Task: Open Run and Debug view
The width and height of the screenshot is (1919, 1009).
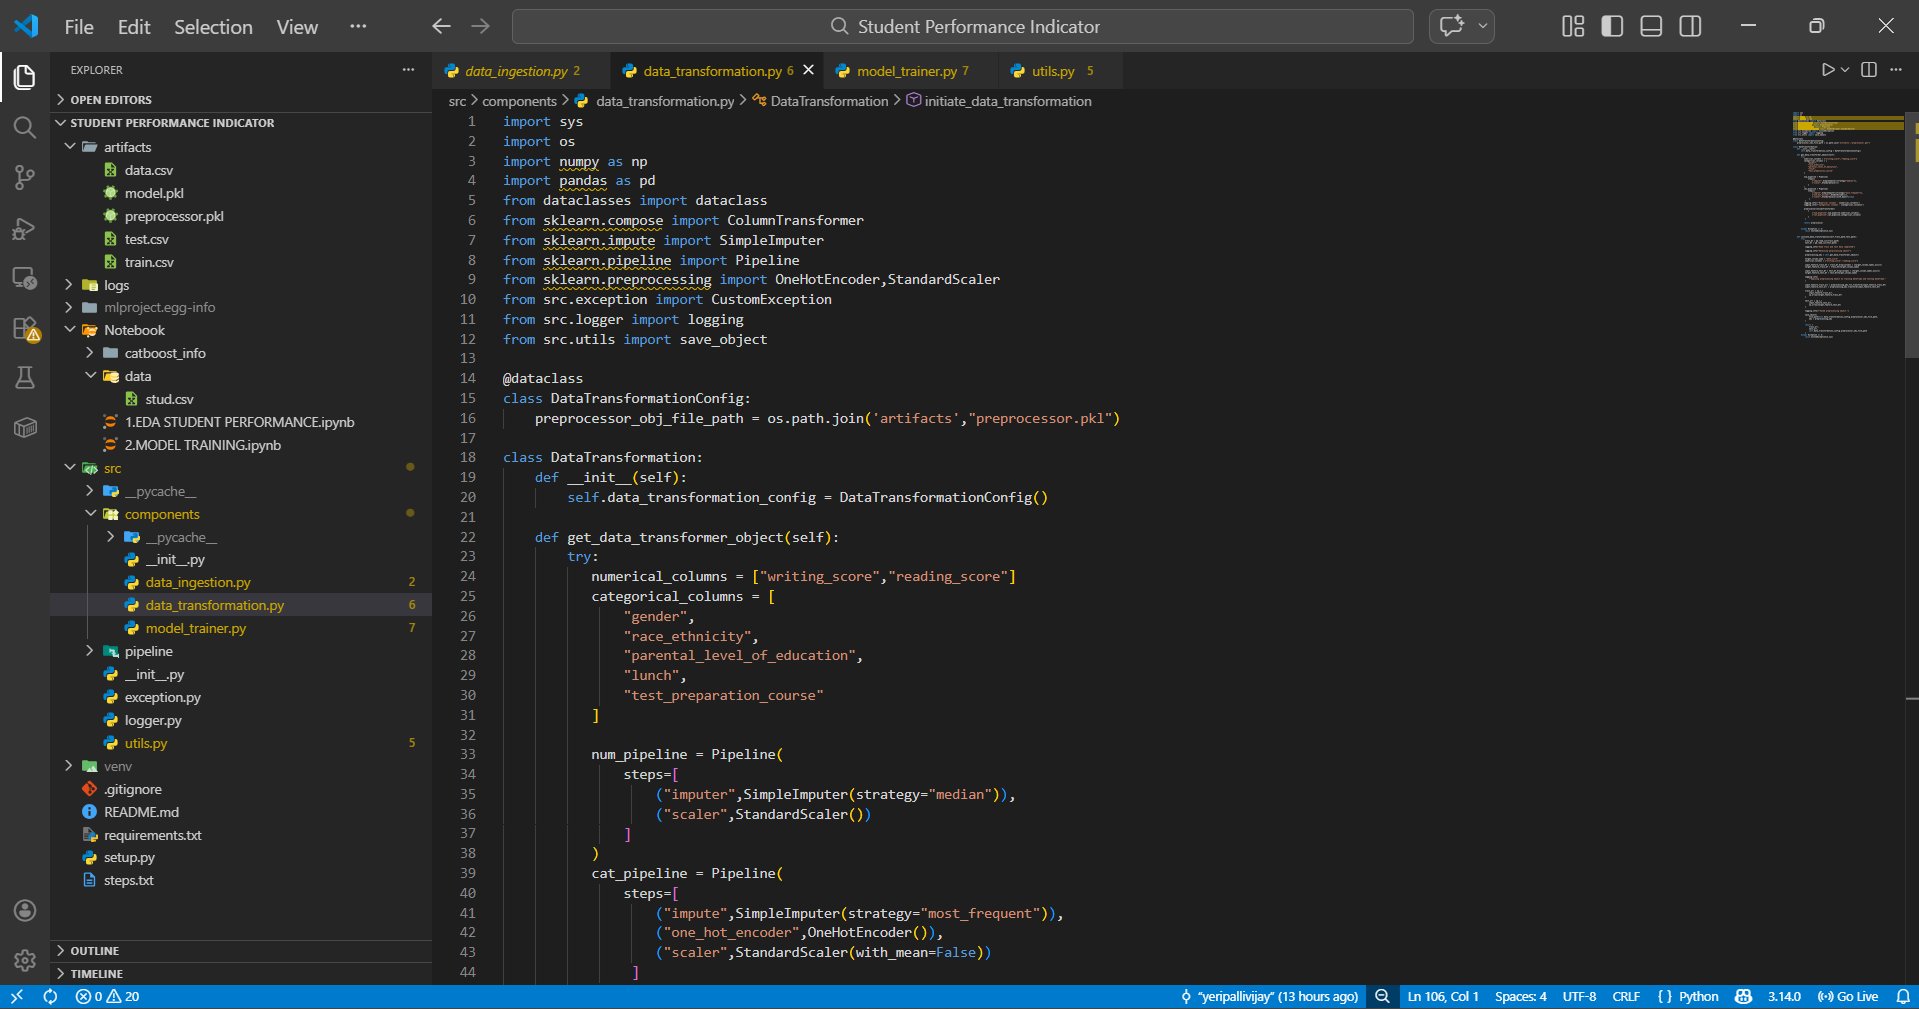Action: pyautogui.click(x=24, y=229)
